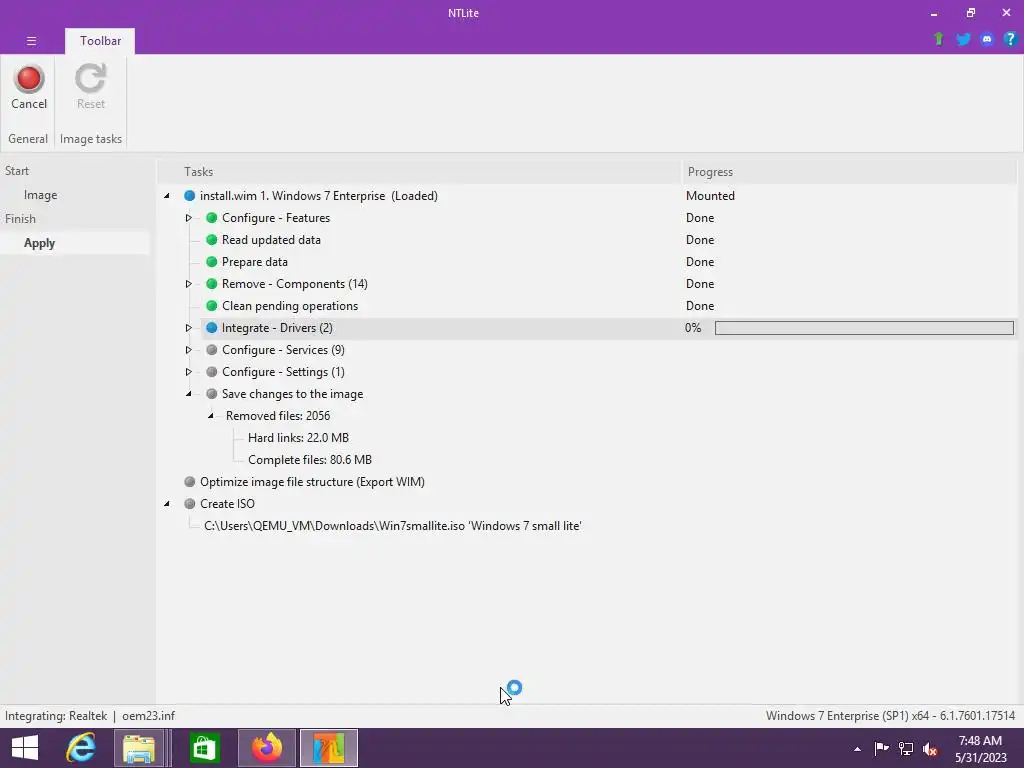Click the Reset arrow icon
The image size is (1024, 768).
[90, 78]
